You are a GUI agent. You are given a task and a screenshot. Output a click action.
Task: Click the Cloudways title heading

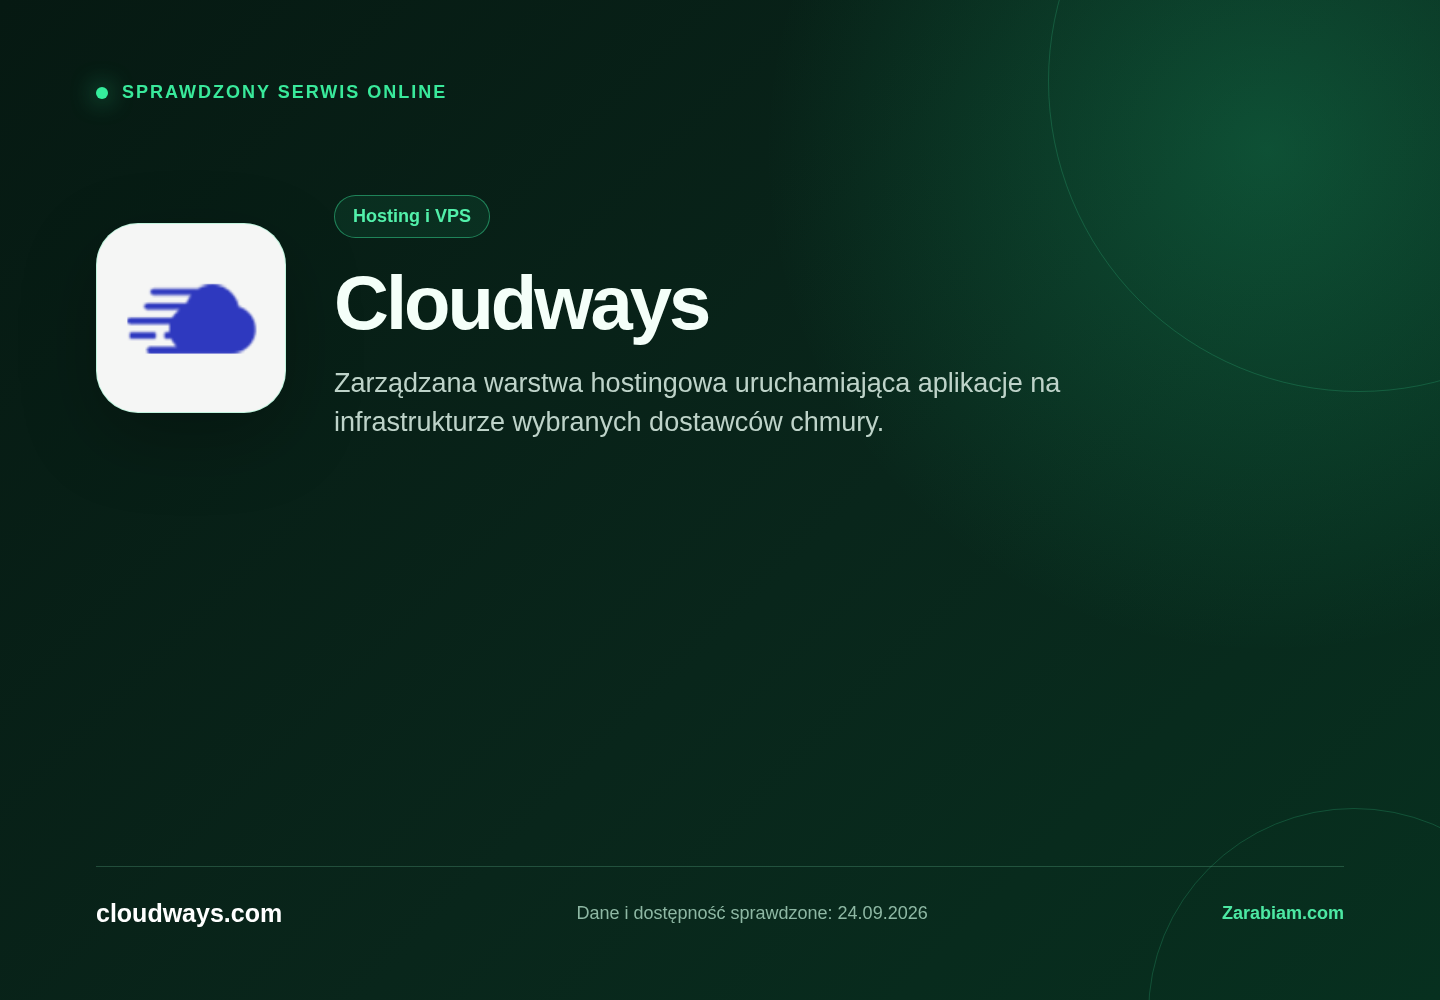521,303
